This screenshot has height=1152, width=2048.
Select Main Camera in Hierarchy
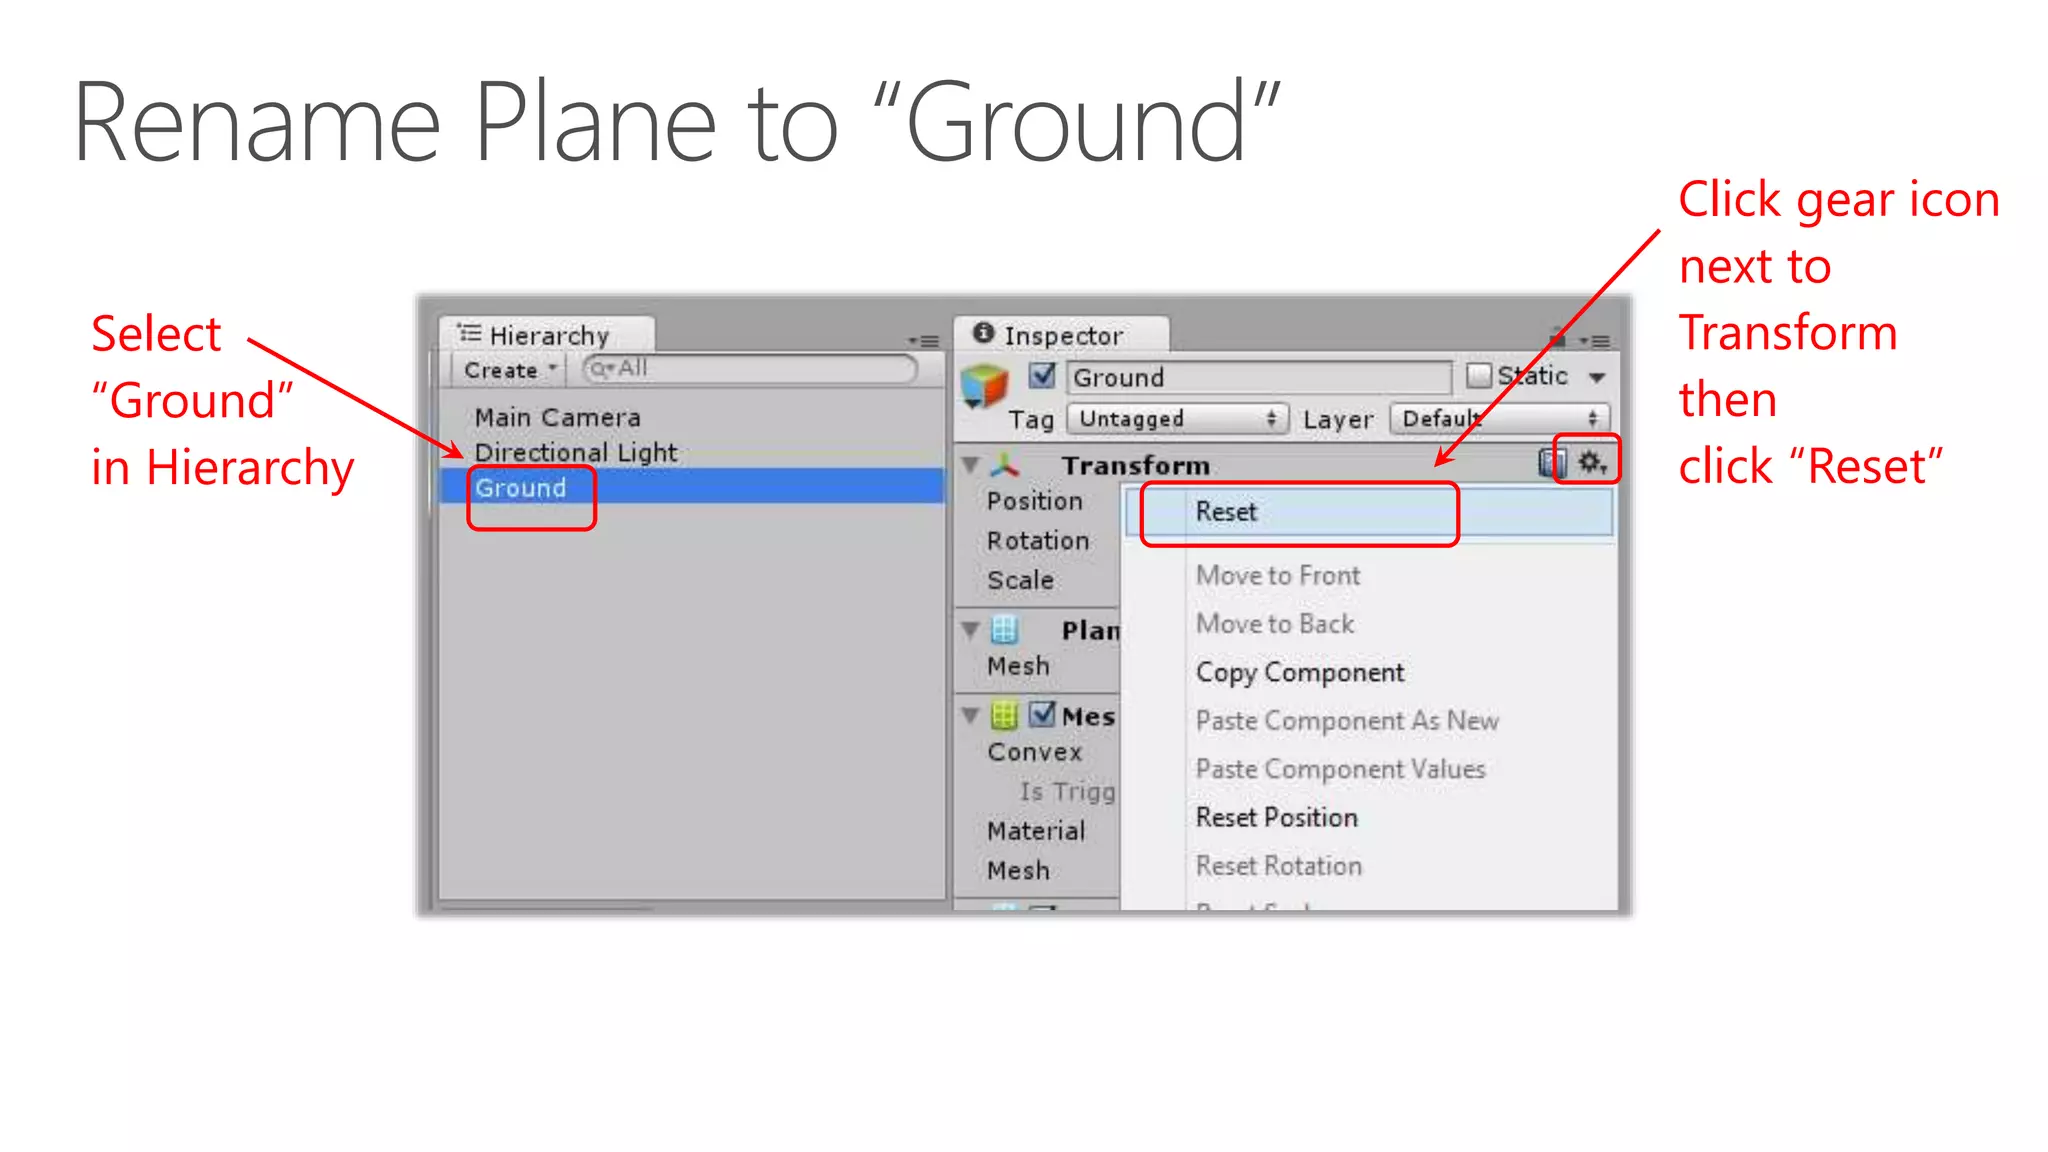point(558,417)
